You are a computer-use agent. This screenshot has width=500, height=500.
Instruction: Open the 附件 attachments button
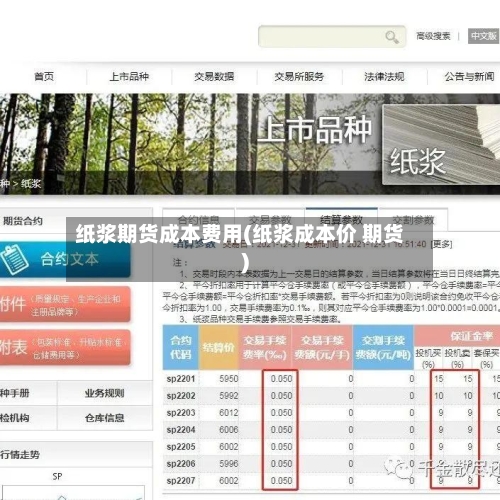click(65, 304)
